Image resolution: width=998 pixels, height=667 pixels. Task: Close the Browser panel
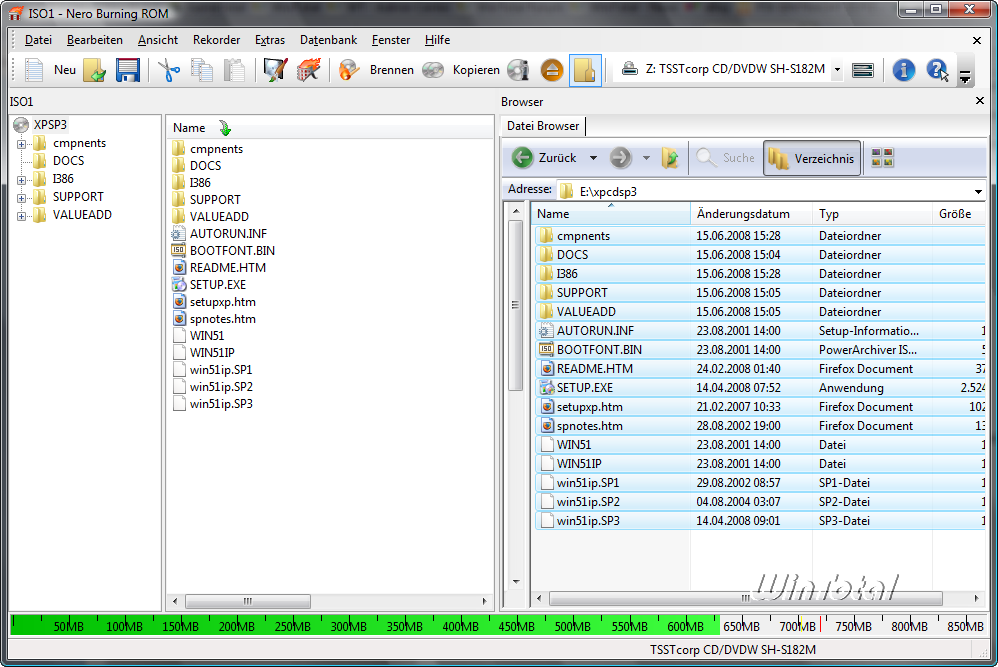pyautogui.click(x=980, y=101)
